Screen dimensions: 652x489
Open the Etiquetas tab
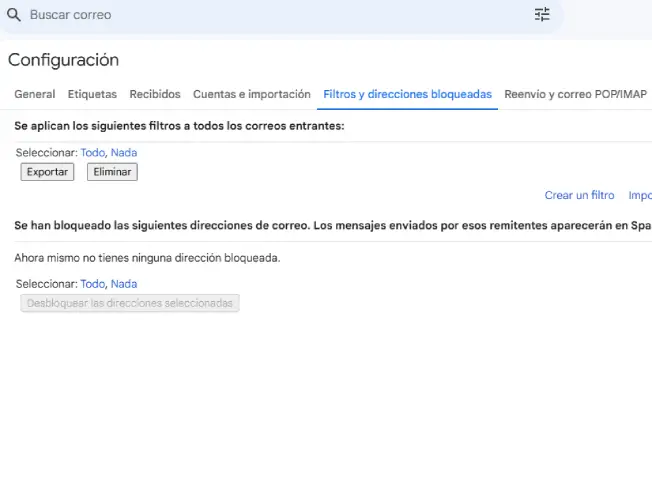point(92,94)
